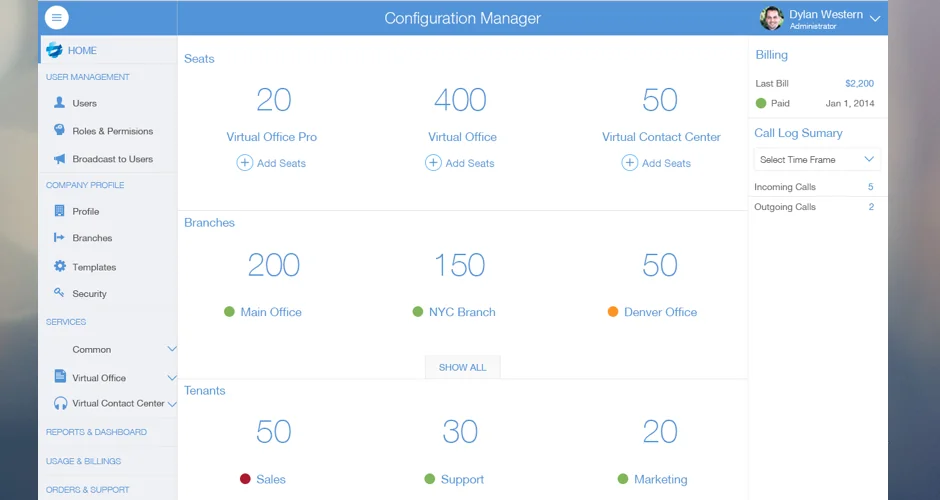Viewport: 940px width, 500px height.
Task: Open the Sales tenant link
Action: pos(271,479)
